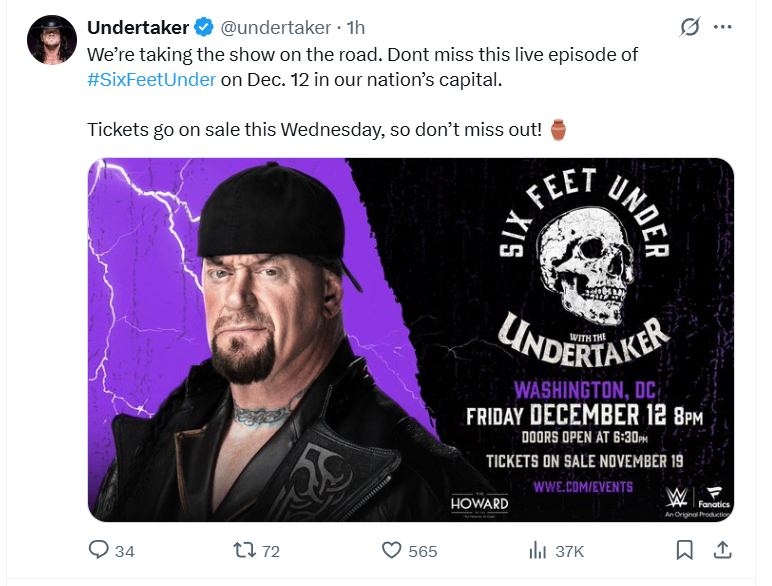The image size is (772, 586).
Task: Open the Undertaker display name link
Action: pos(138,27)
